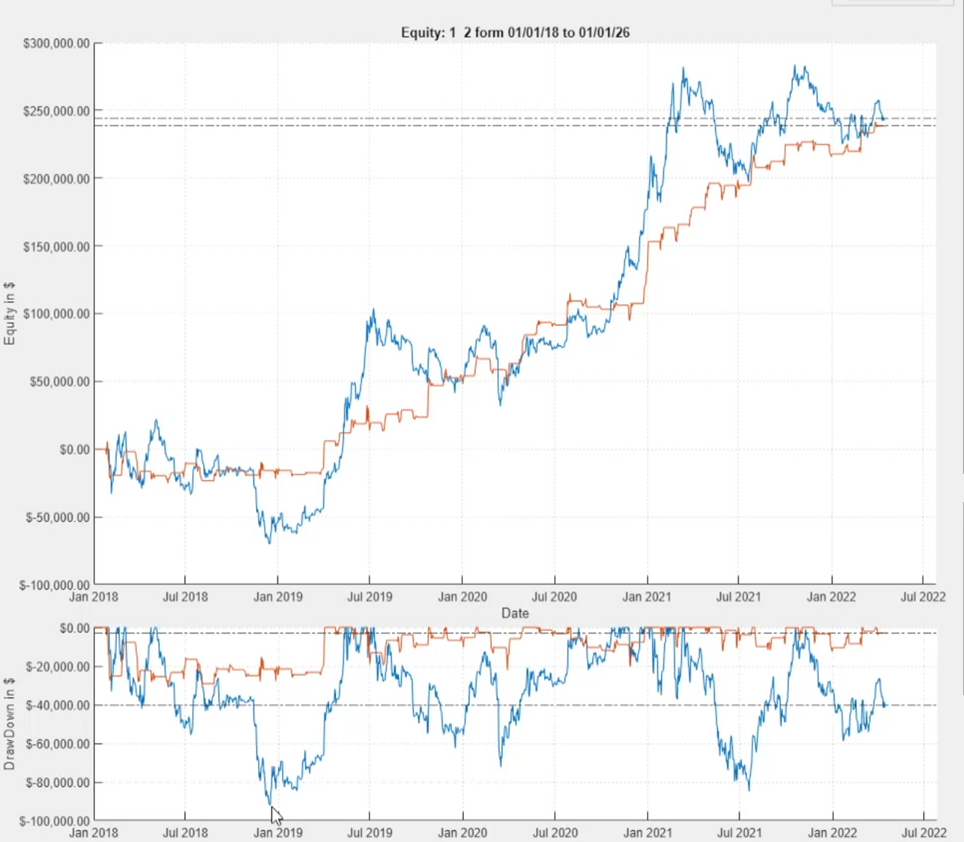Click the equity curve peak near $280,000
Screen dimensions: 964x842
tap(684, 68)
